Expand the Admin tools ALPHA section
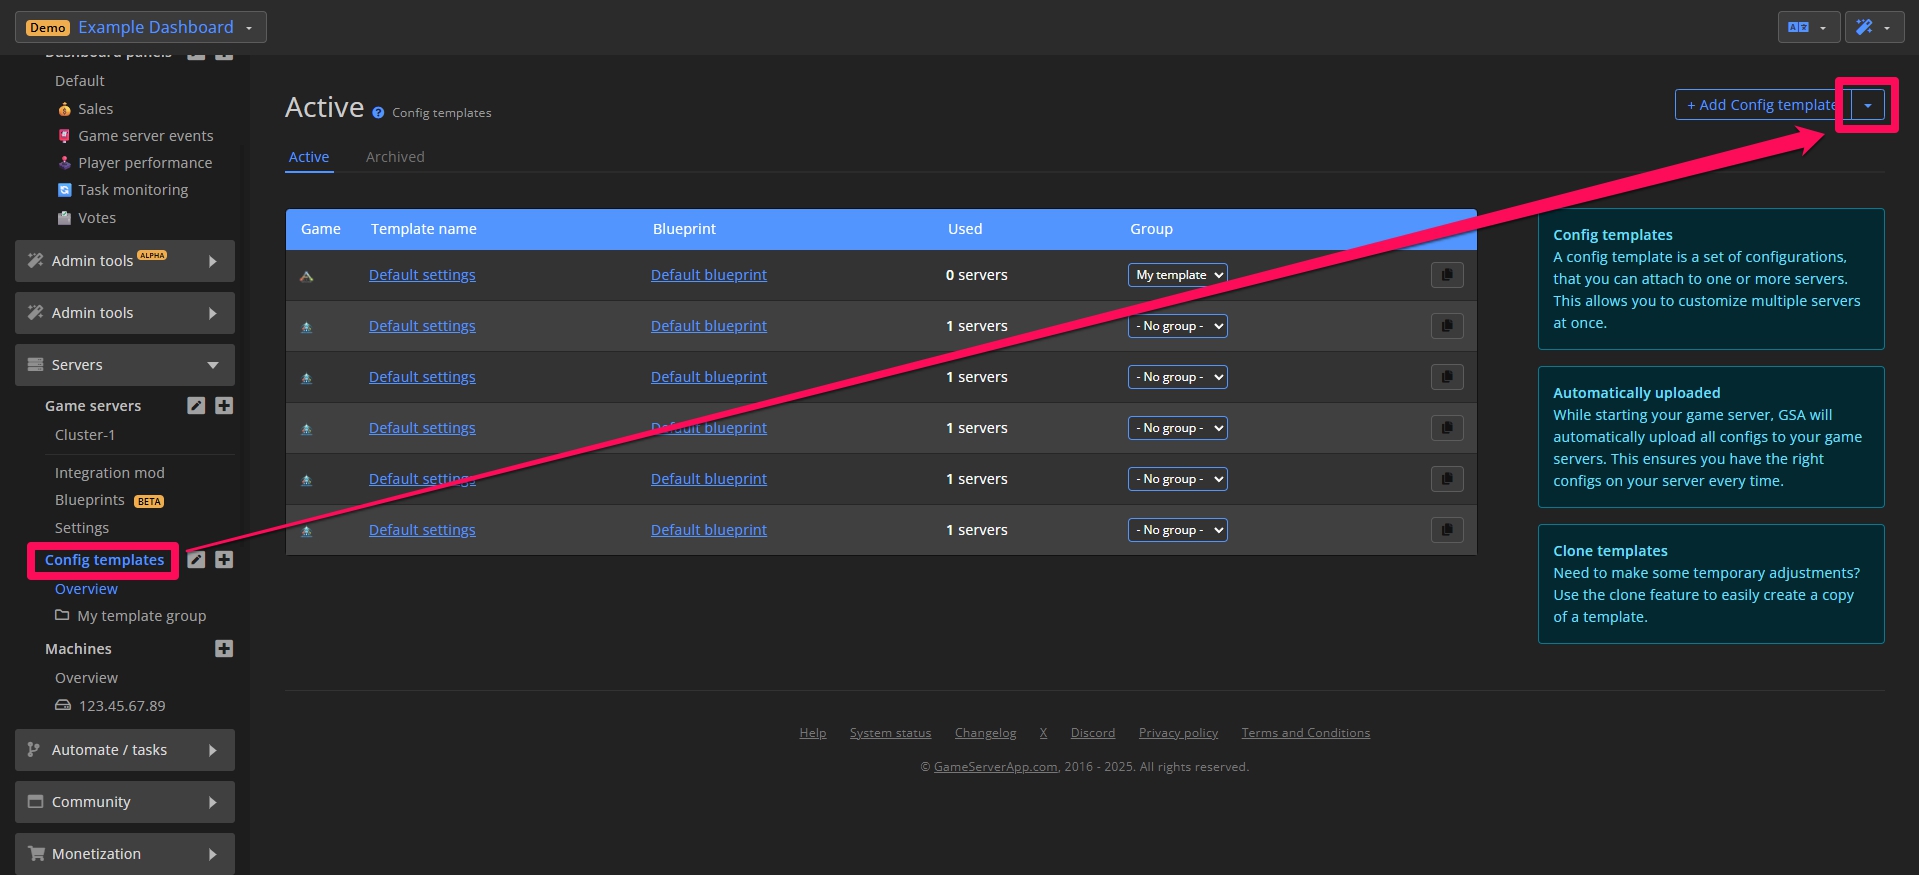 point(125,261)
